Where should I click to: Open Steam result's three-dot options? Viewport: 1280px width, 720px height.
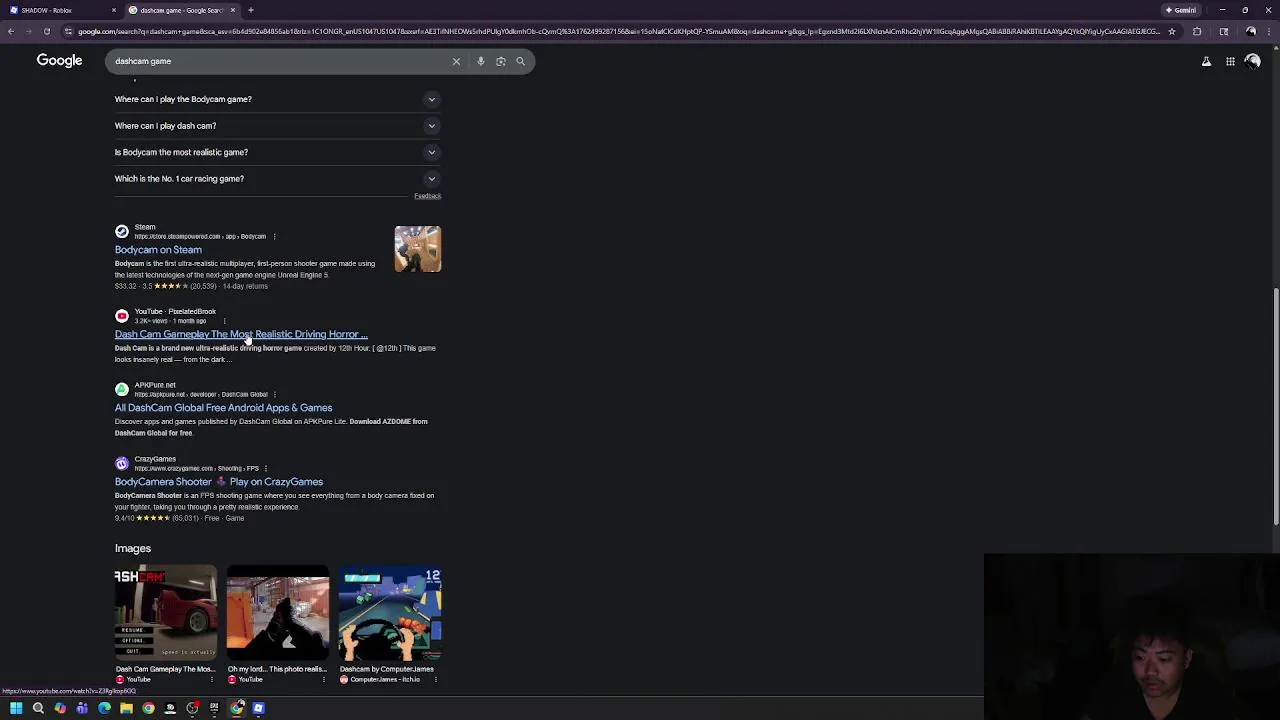[x=274, y=237]
